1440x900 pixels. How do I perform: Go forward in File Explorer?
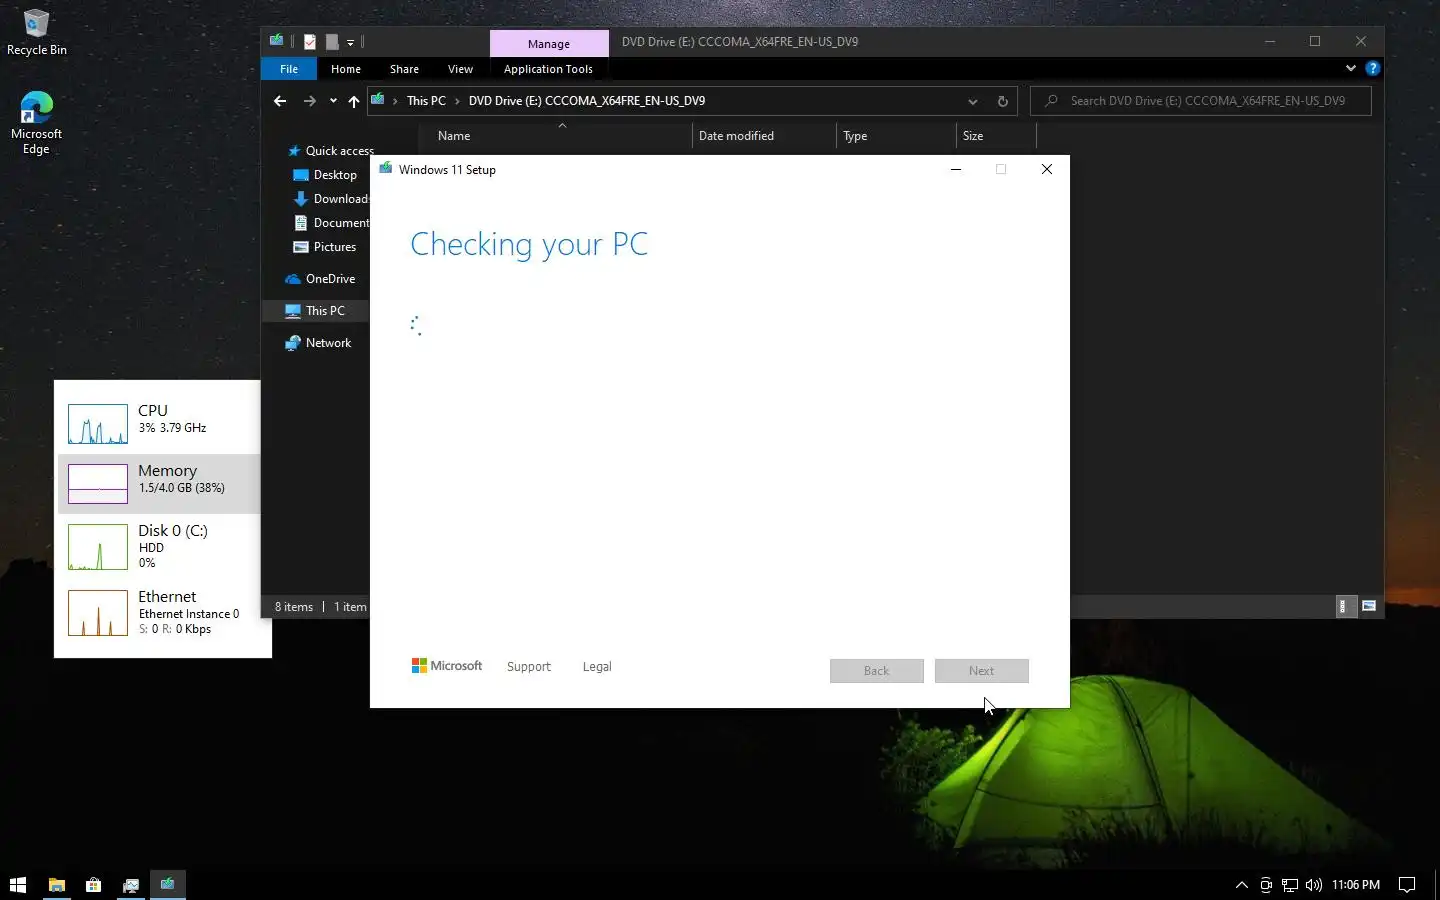tap(310, 101)
